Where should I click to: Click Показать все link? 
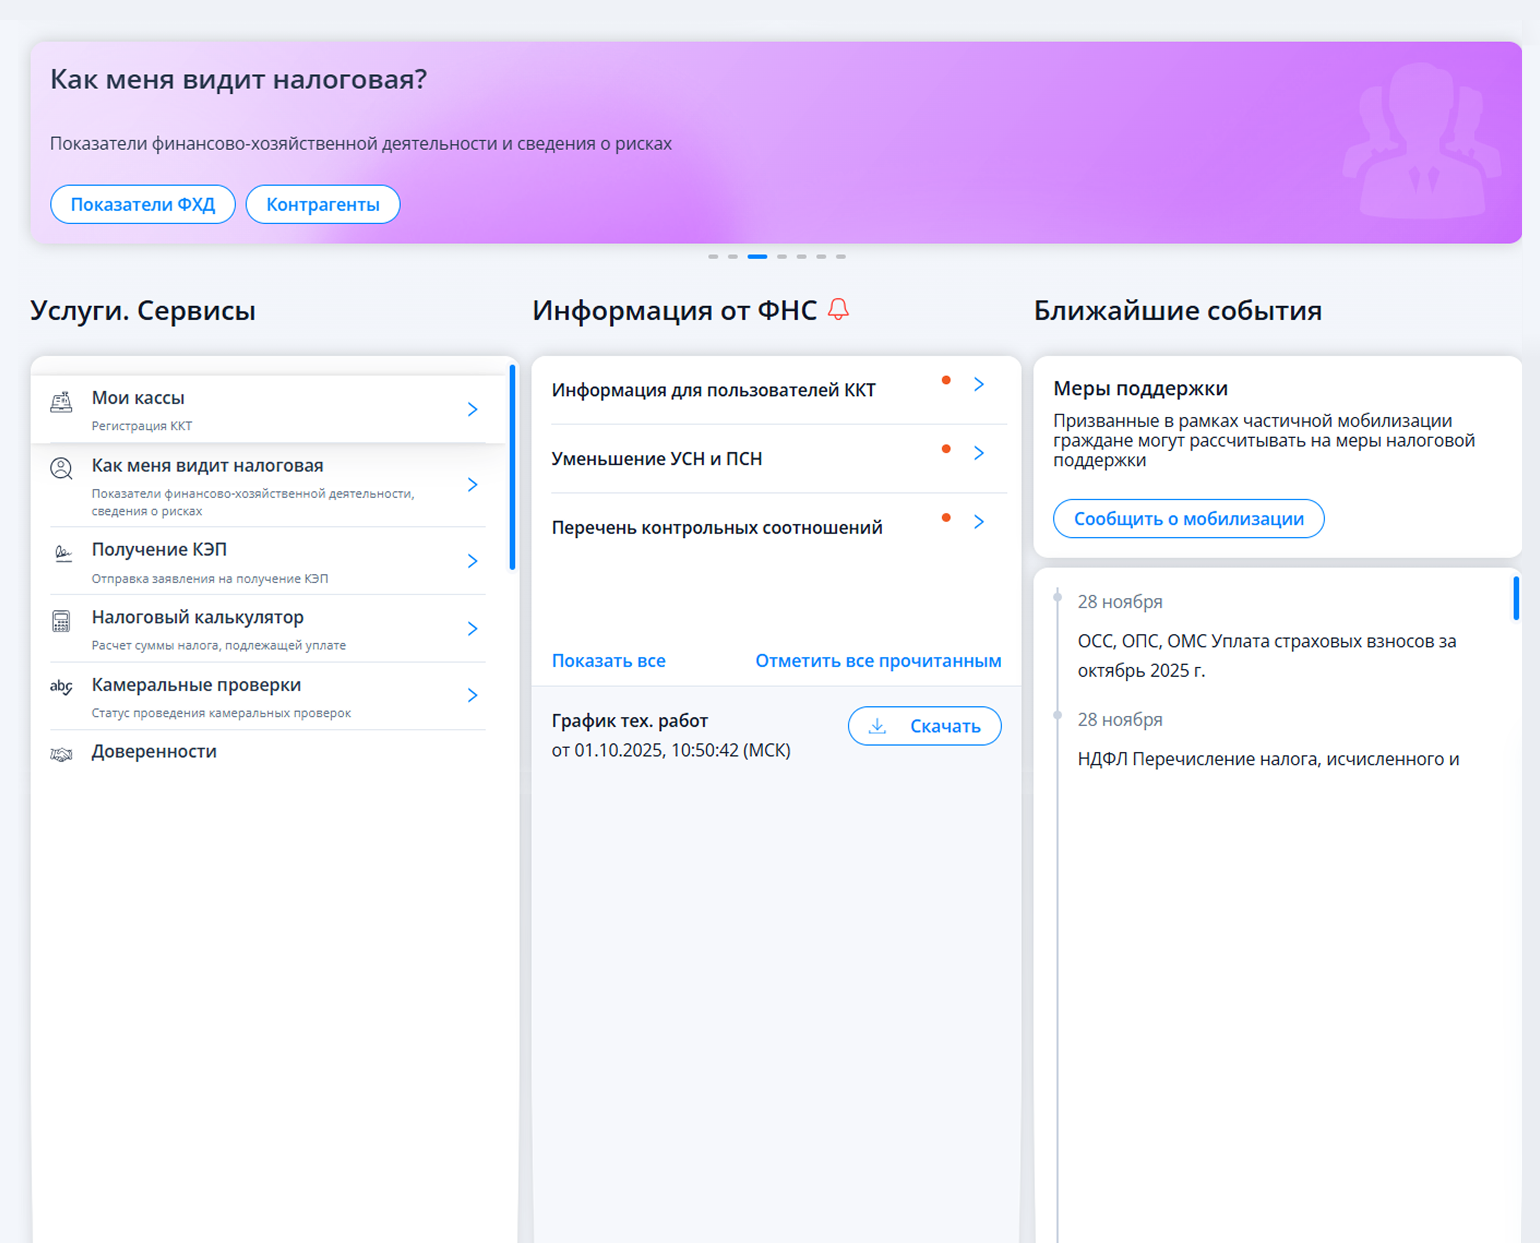(x=609, y=660)
